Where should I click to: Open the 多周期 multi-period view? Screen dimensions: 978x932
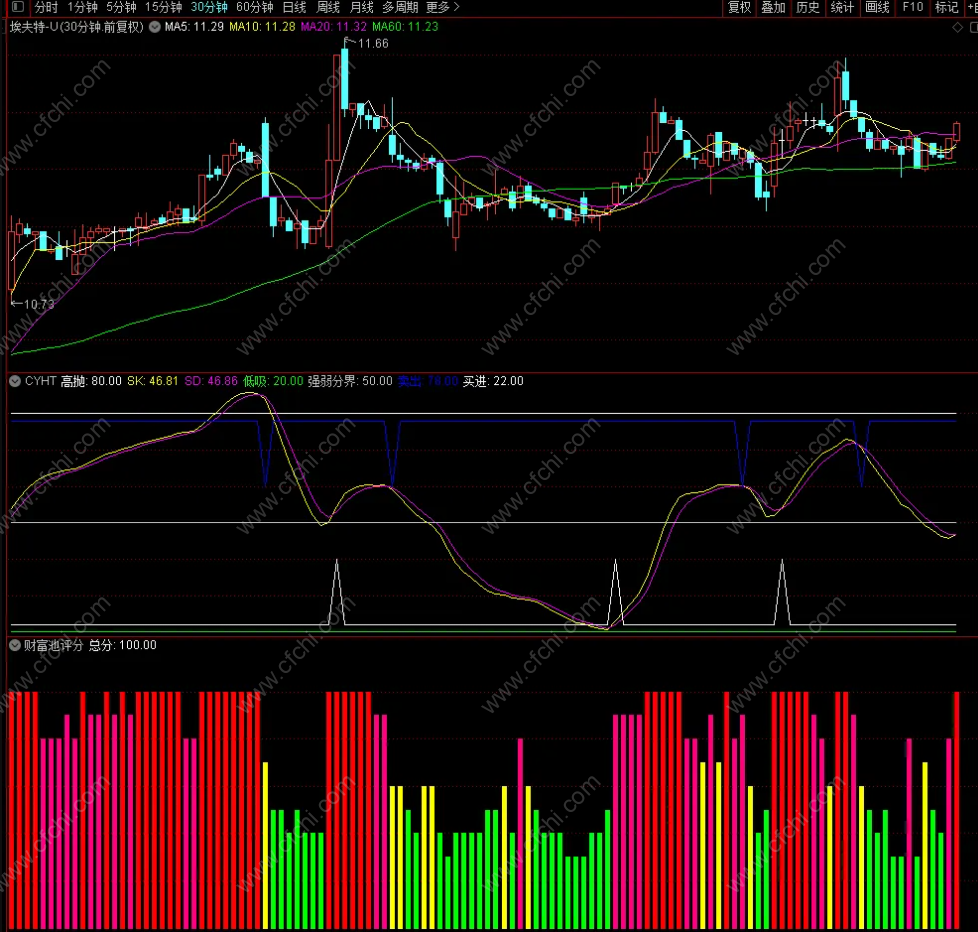[401, 7]
